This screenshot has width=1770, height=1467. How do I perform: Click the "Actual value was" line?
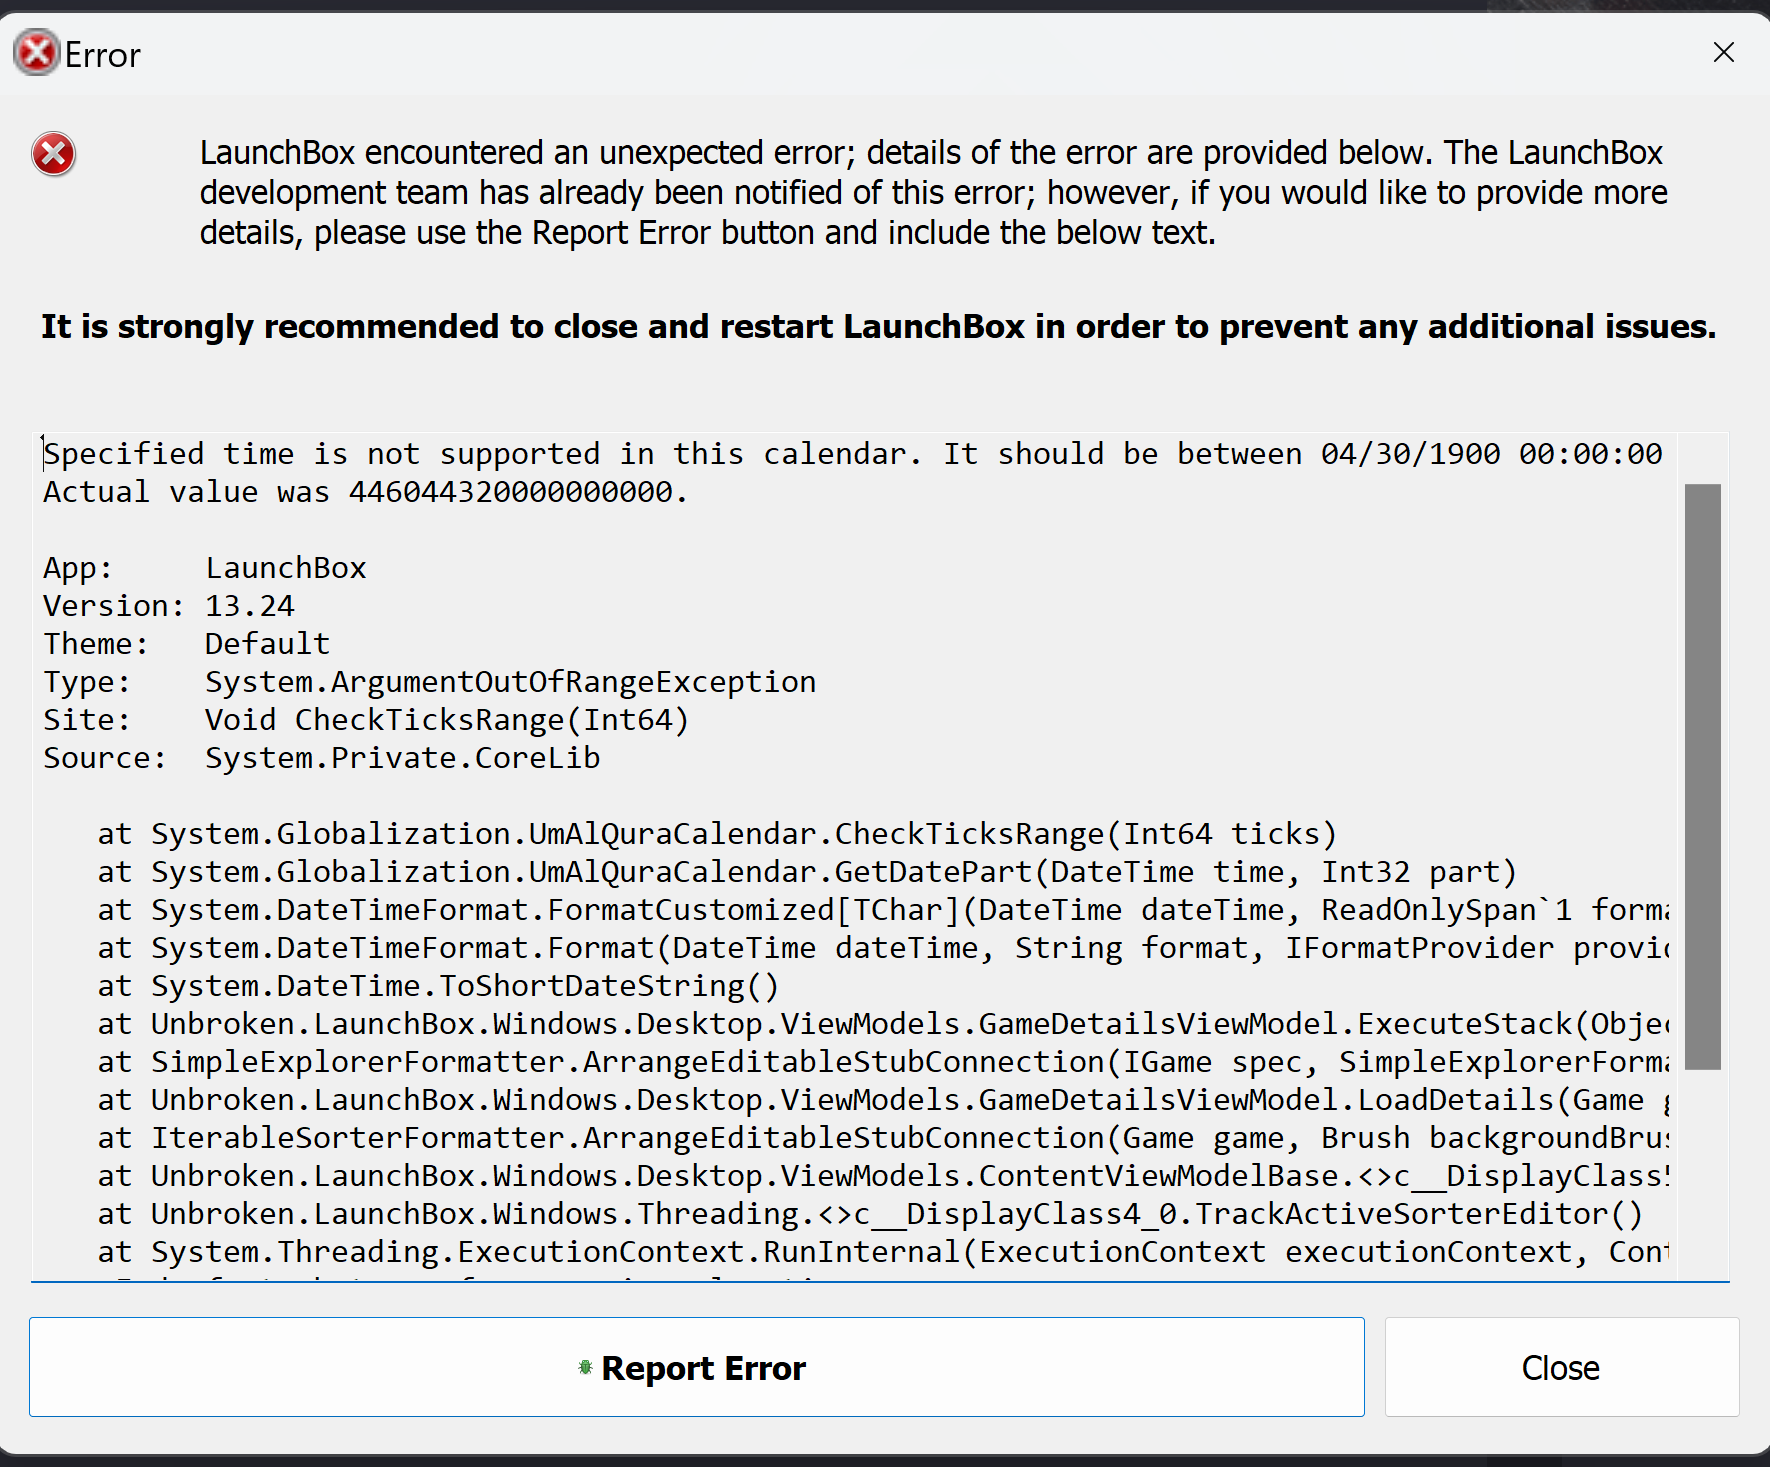click(365, 492)
